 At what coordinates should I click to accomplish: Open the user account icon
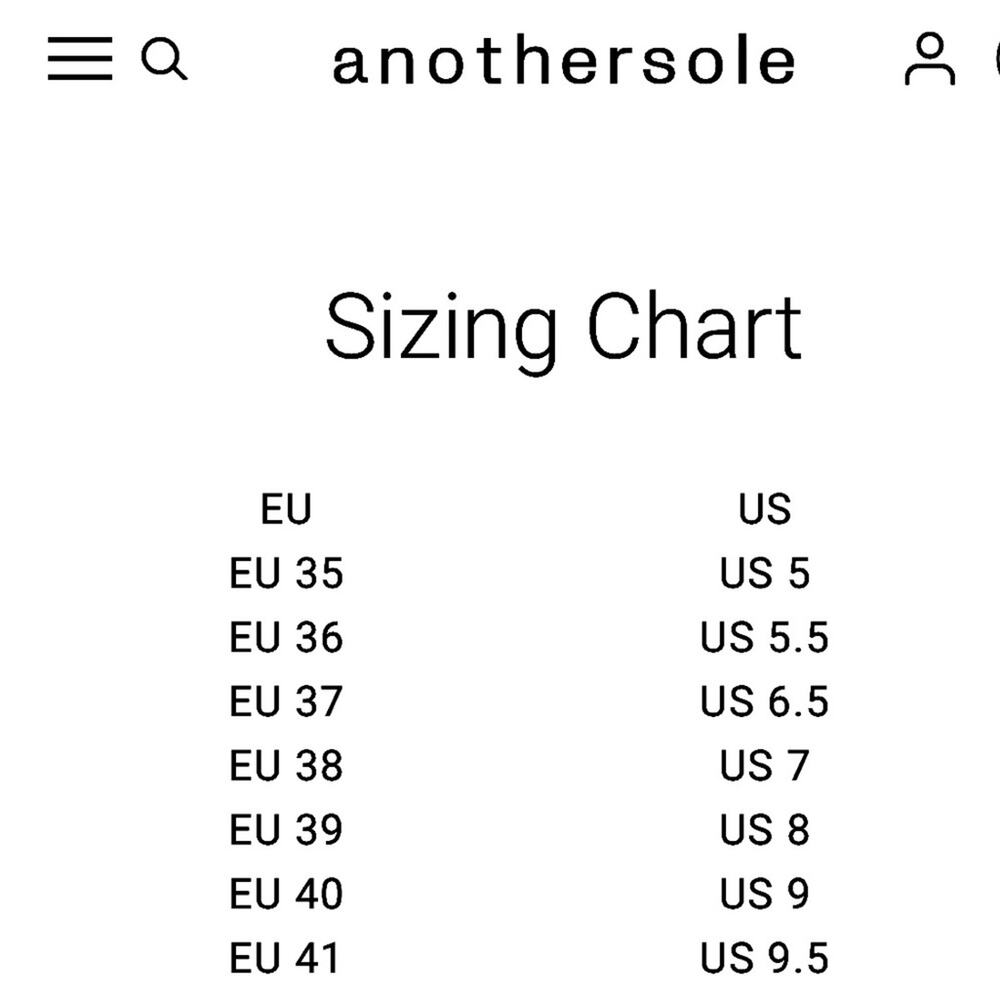[930, 59]
